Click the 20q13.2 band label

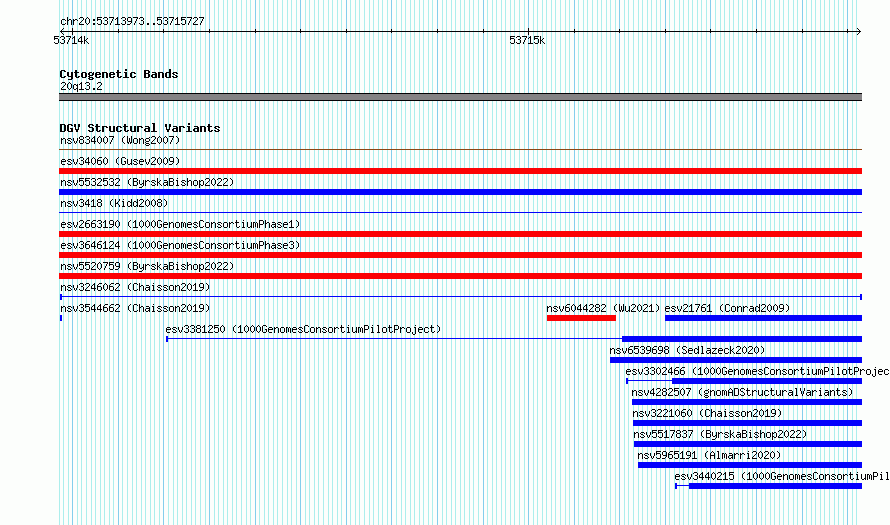(x=81, y=86)
